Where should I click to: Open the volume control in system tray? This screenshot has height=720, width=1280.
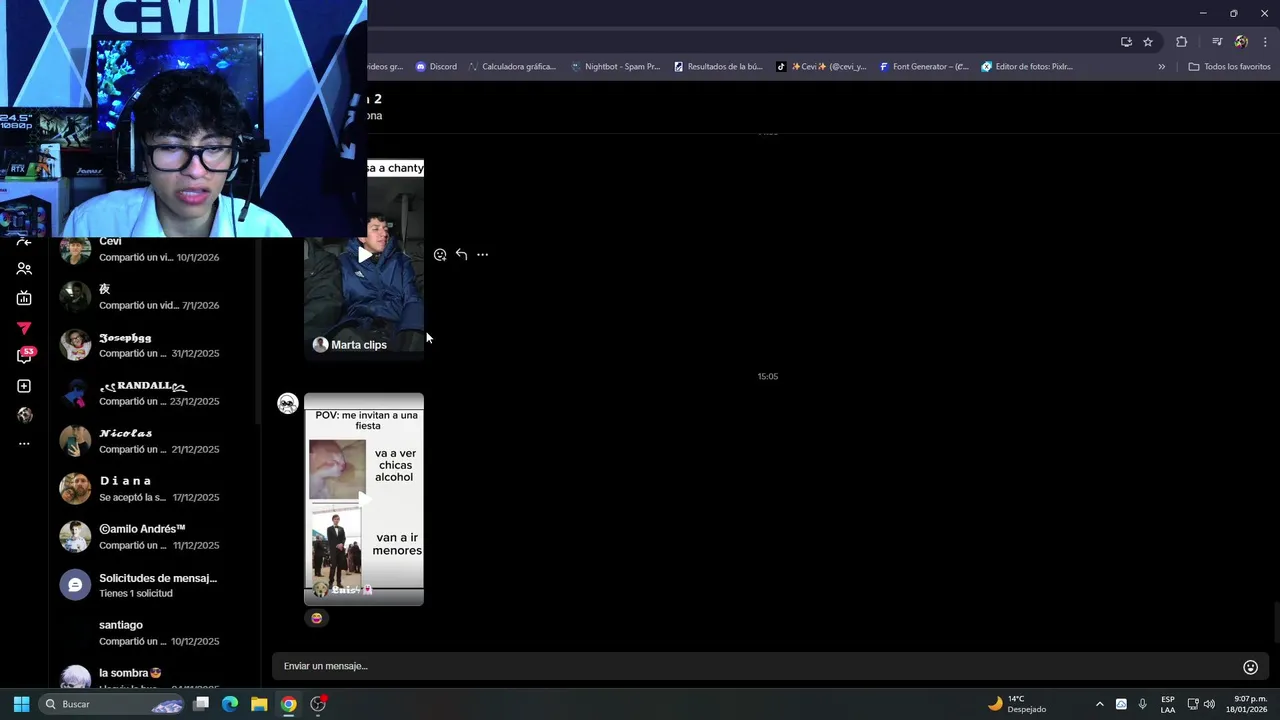(x=1209, y=704)
